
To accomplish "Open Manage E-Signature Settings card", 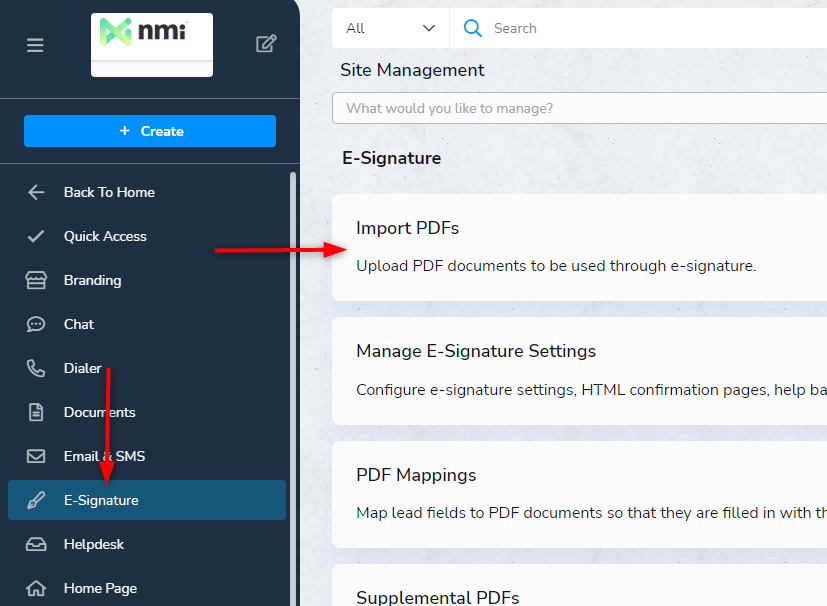I will click(579, 371).
